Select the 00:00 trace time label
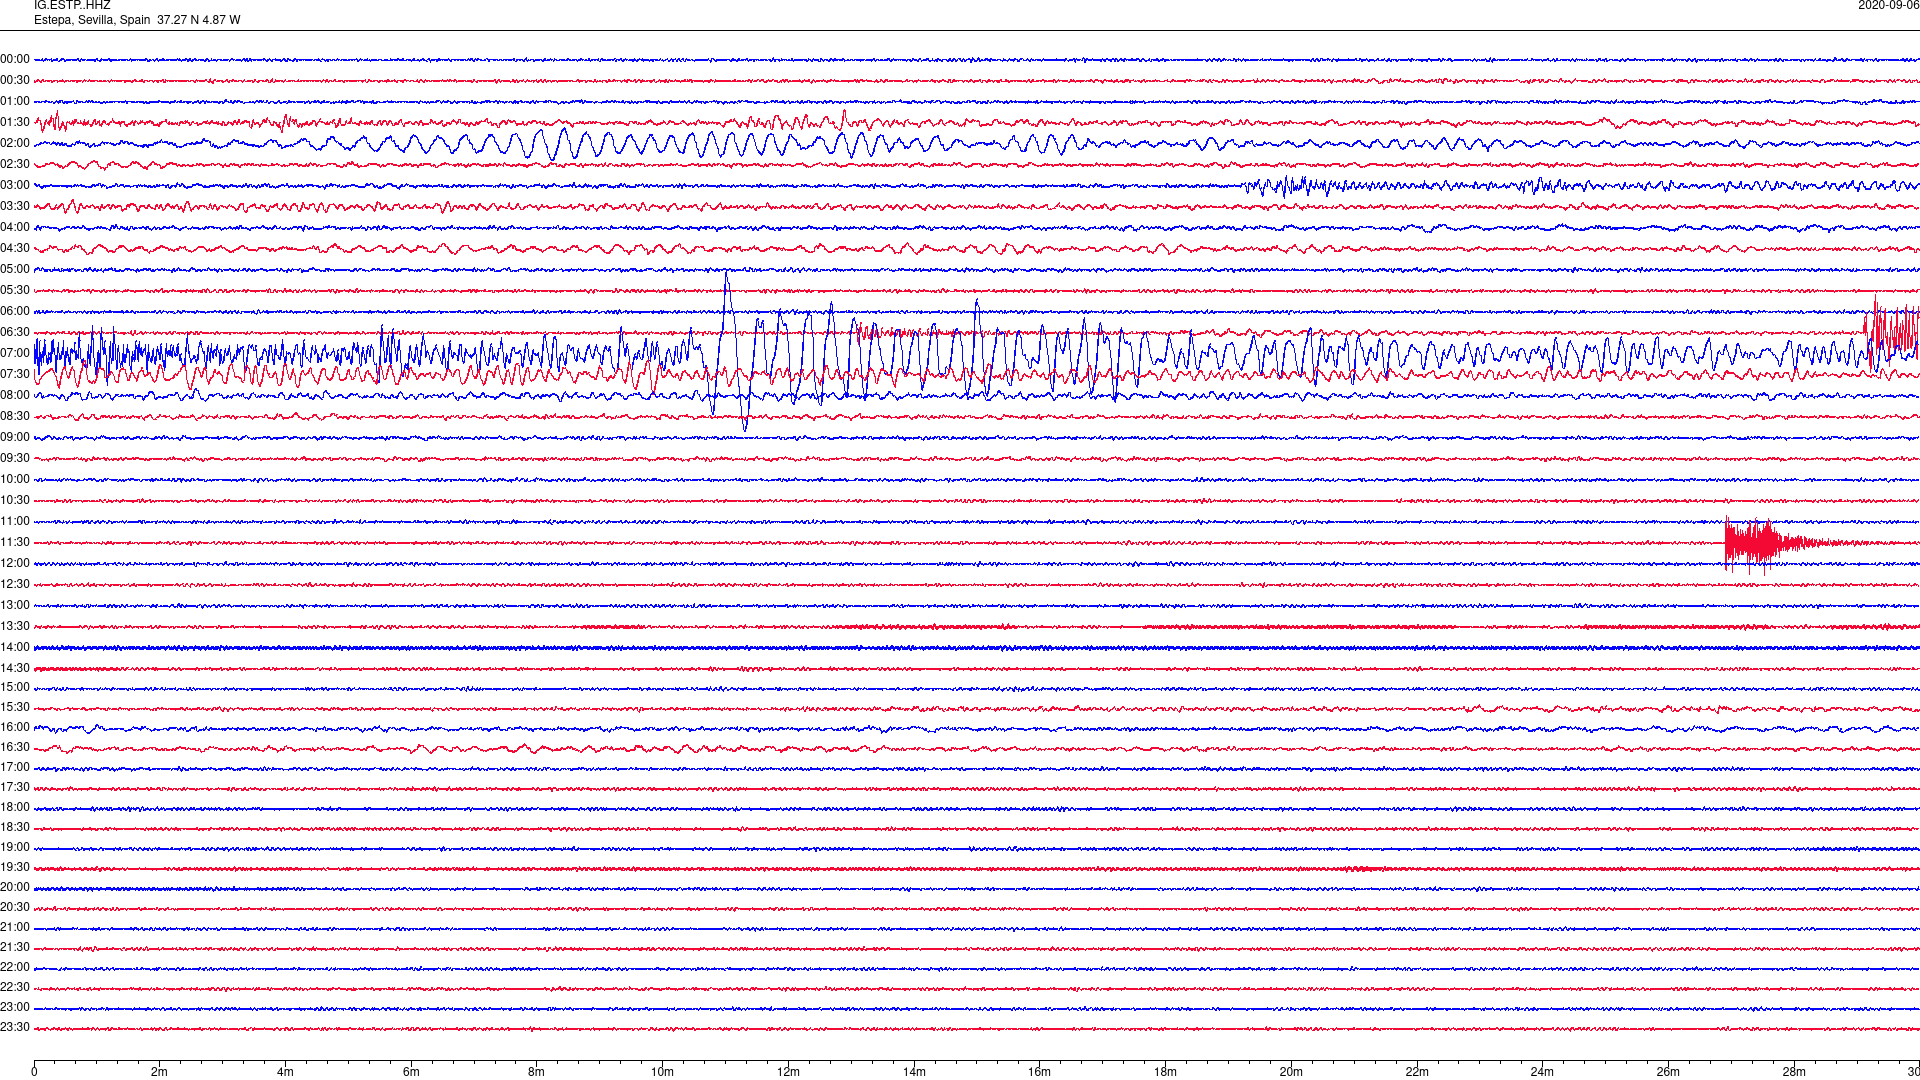This screenshot has height=1080, width=1920. (15, 60)
